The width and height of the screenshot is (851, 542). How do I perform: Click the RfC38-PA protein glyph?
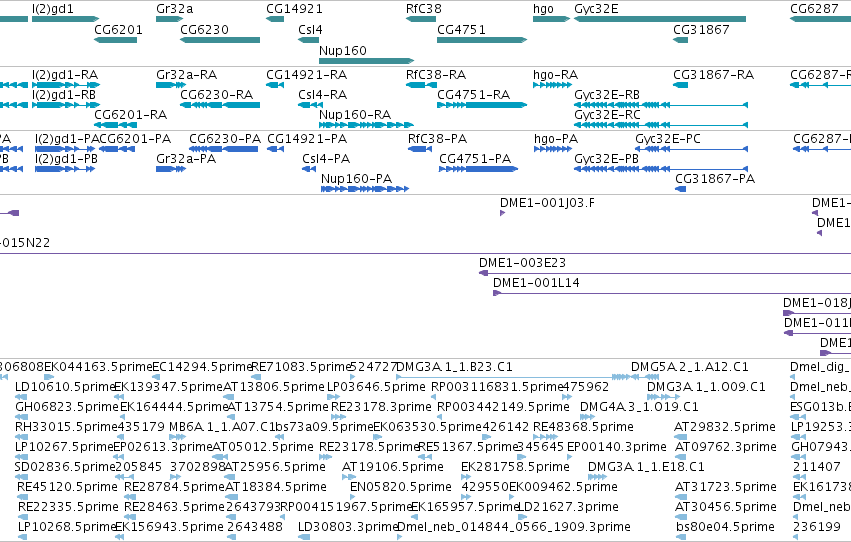pos(420,149)
